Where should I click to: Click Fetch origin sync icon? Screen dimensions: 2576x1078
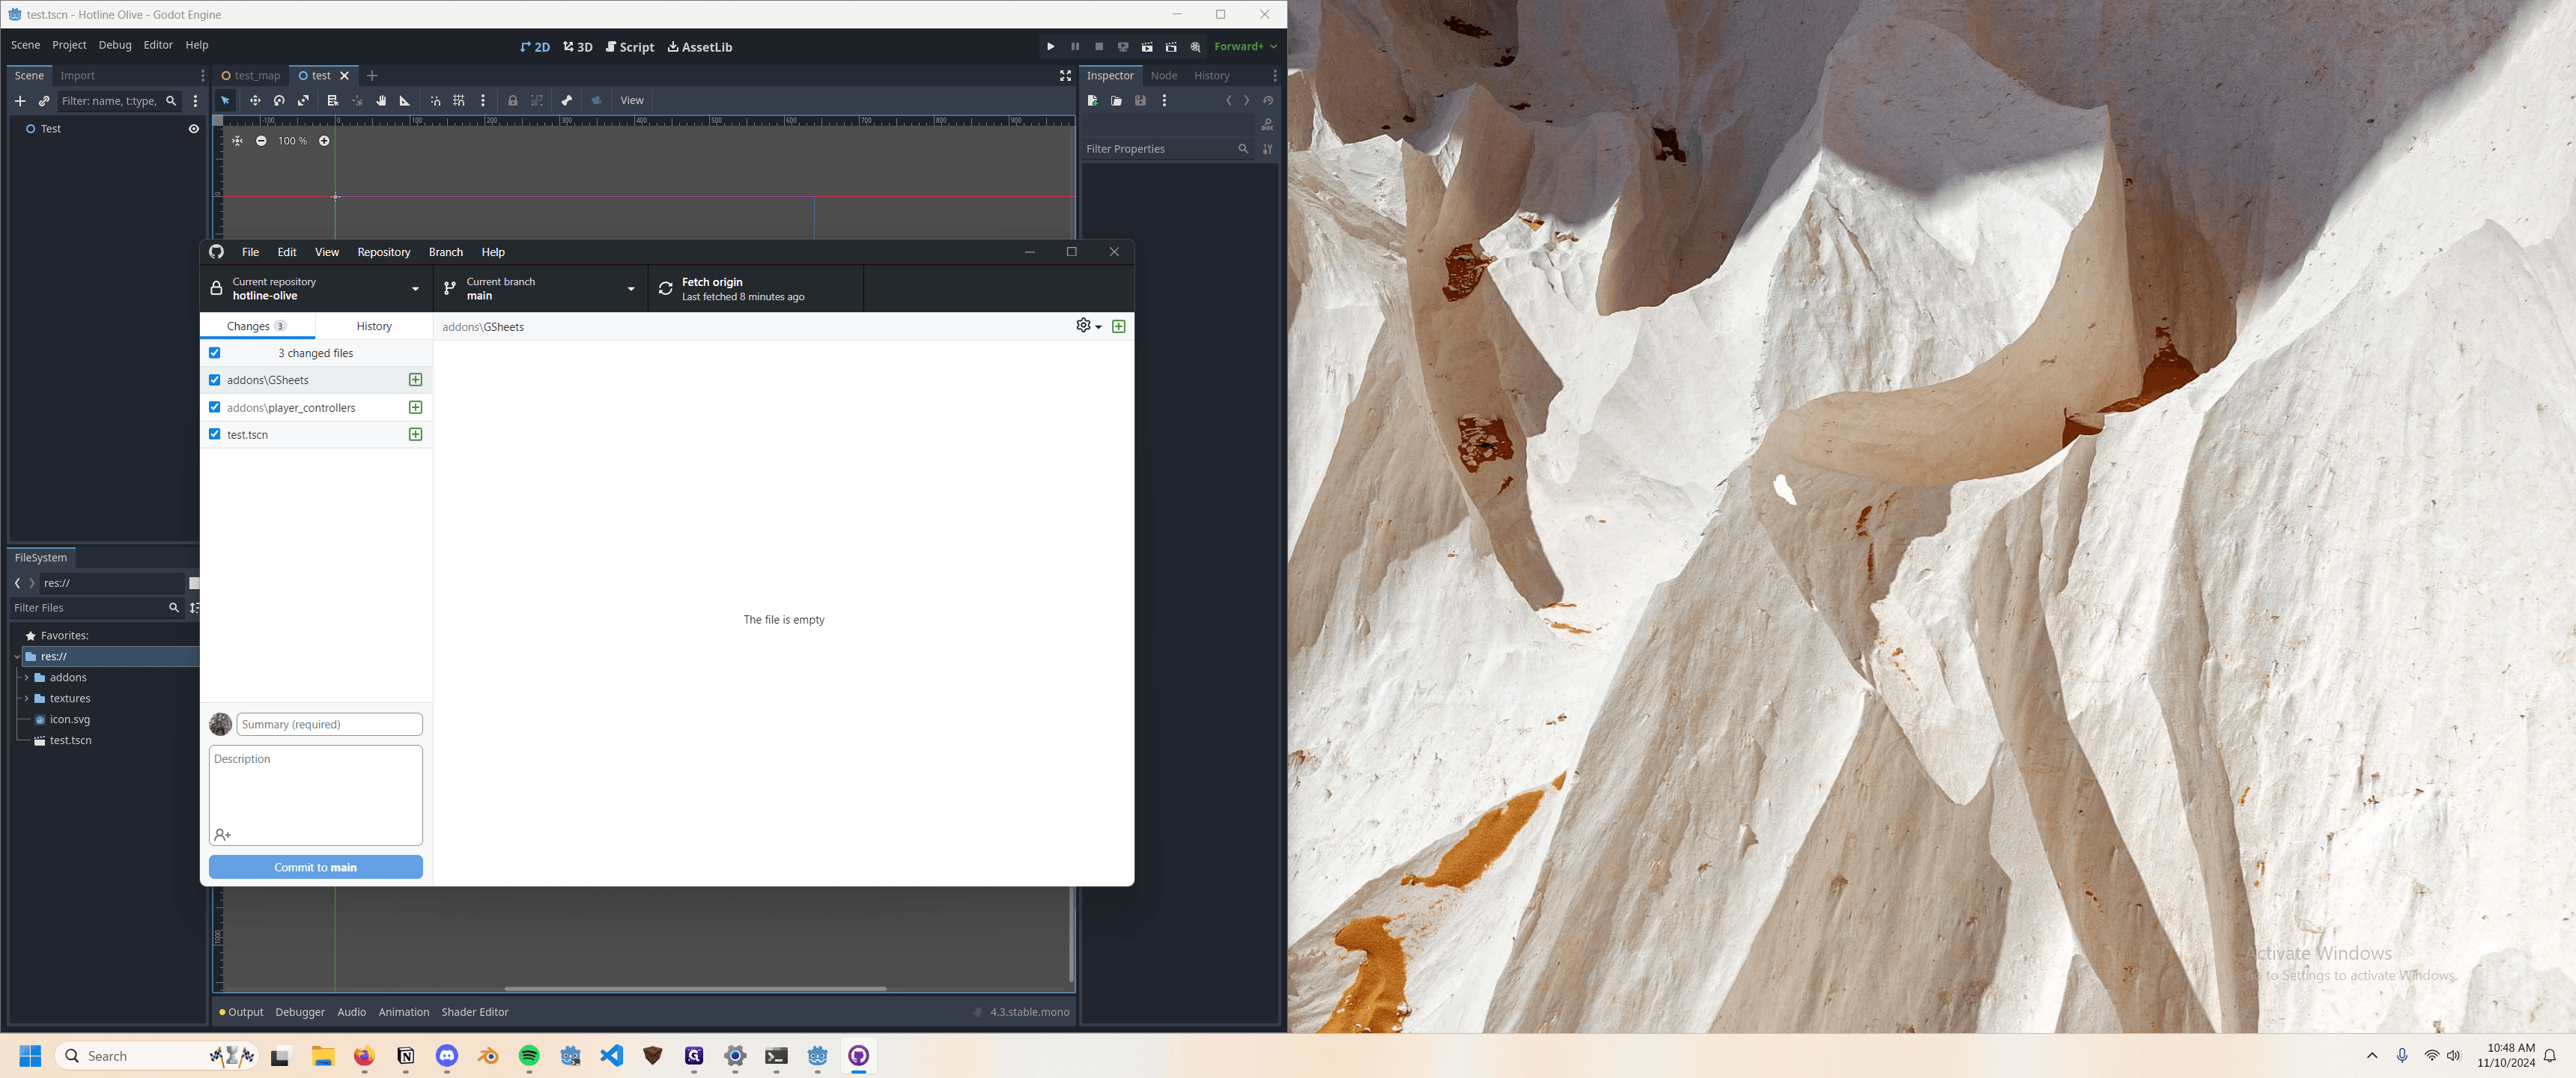coord(665,289)
